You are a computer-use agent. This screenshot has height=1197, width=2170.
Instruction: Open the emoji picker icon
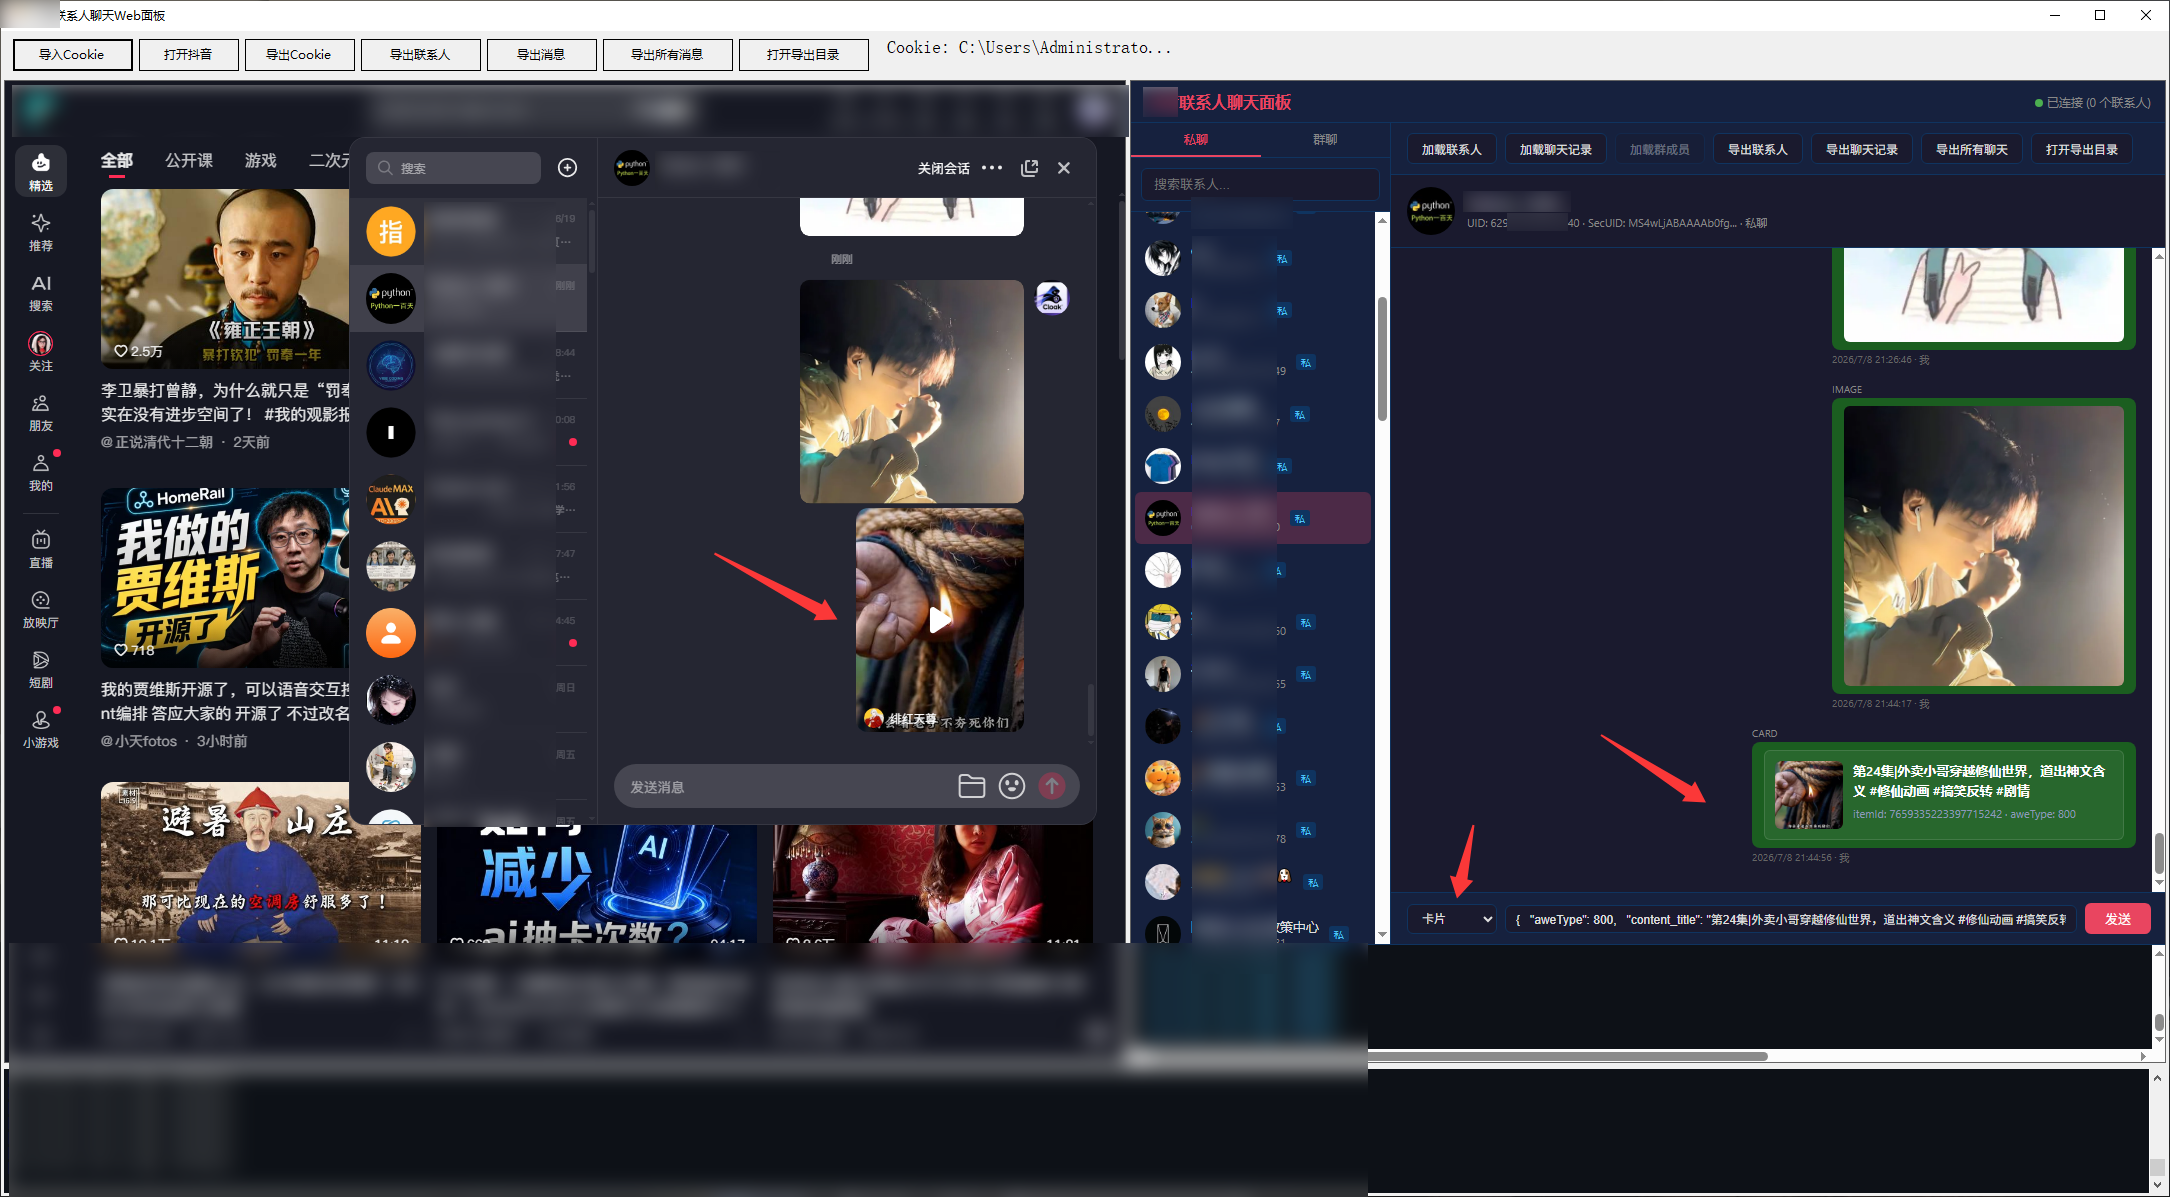tap(1012, 787)
